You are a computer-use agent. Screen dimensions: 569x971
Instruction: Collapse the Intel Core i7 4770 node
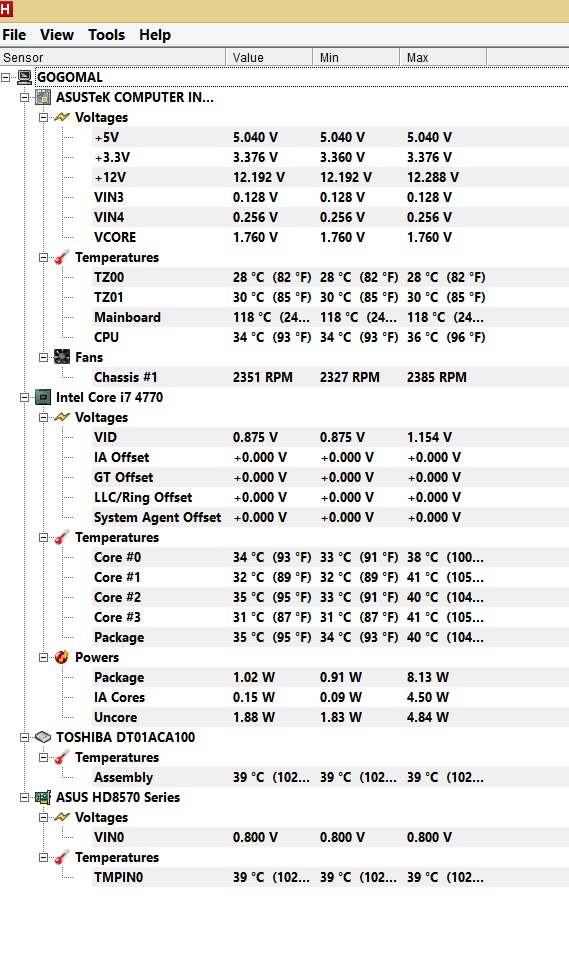tap(25, 398)
